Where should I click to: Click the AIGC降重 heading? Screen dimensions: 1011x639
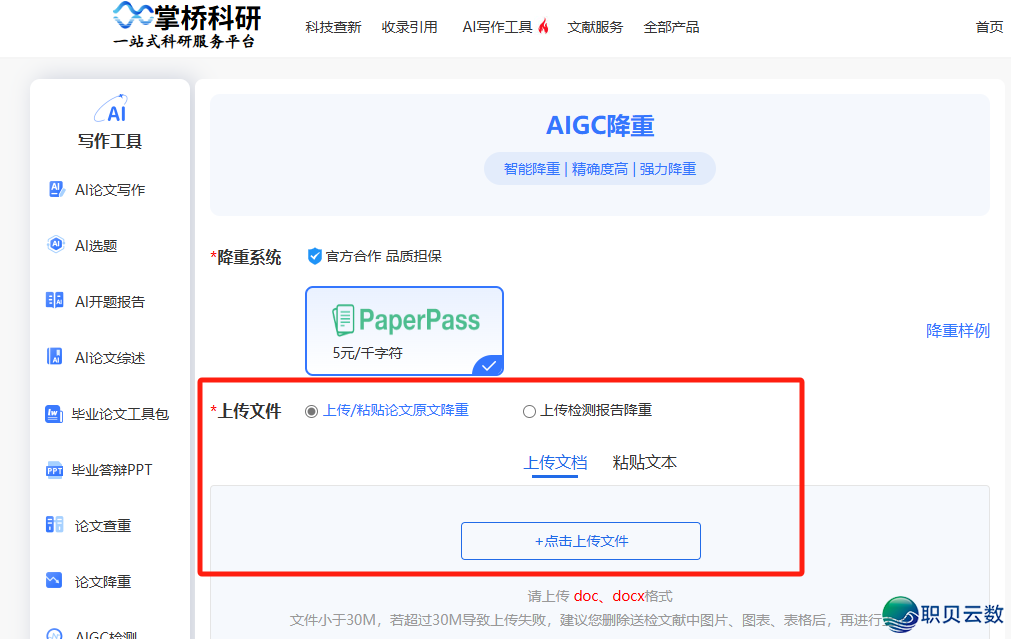(x=600, y=126)
